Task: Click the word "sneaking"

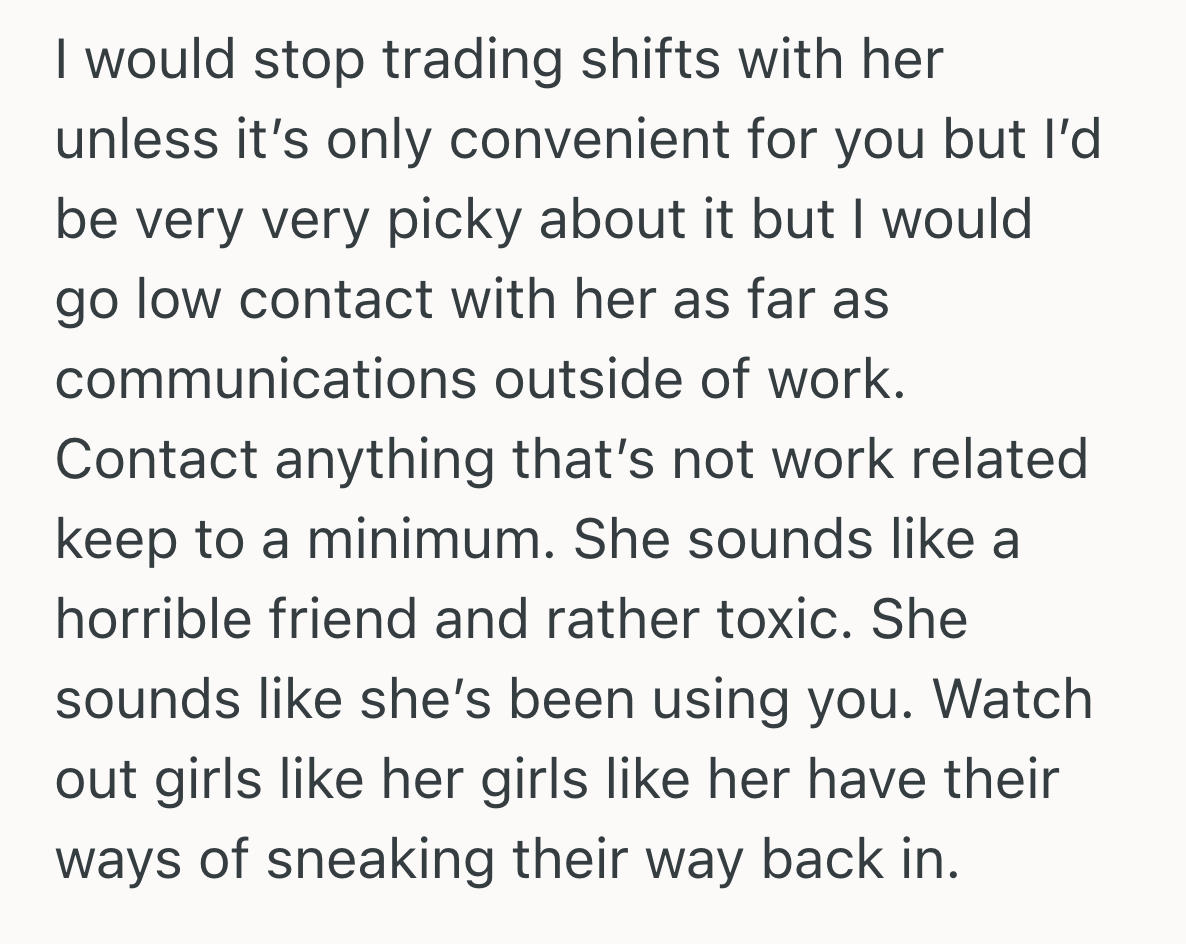Action: (x=381, y=860)
